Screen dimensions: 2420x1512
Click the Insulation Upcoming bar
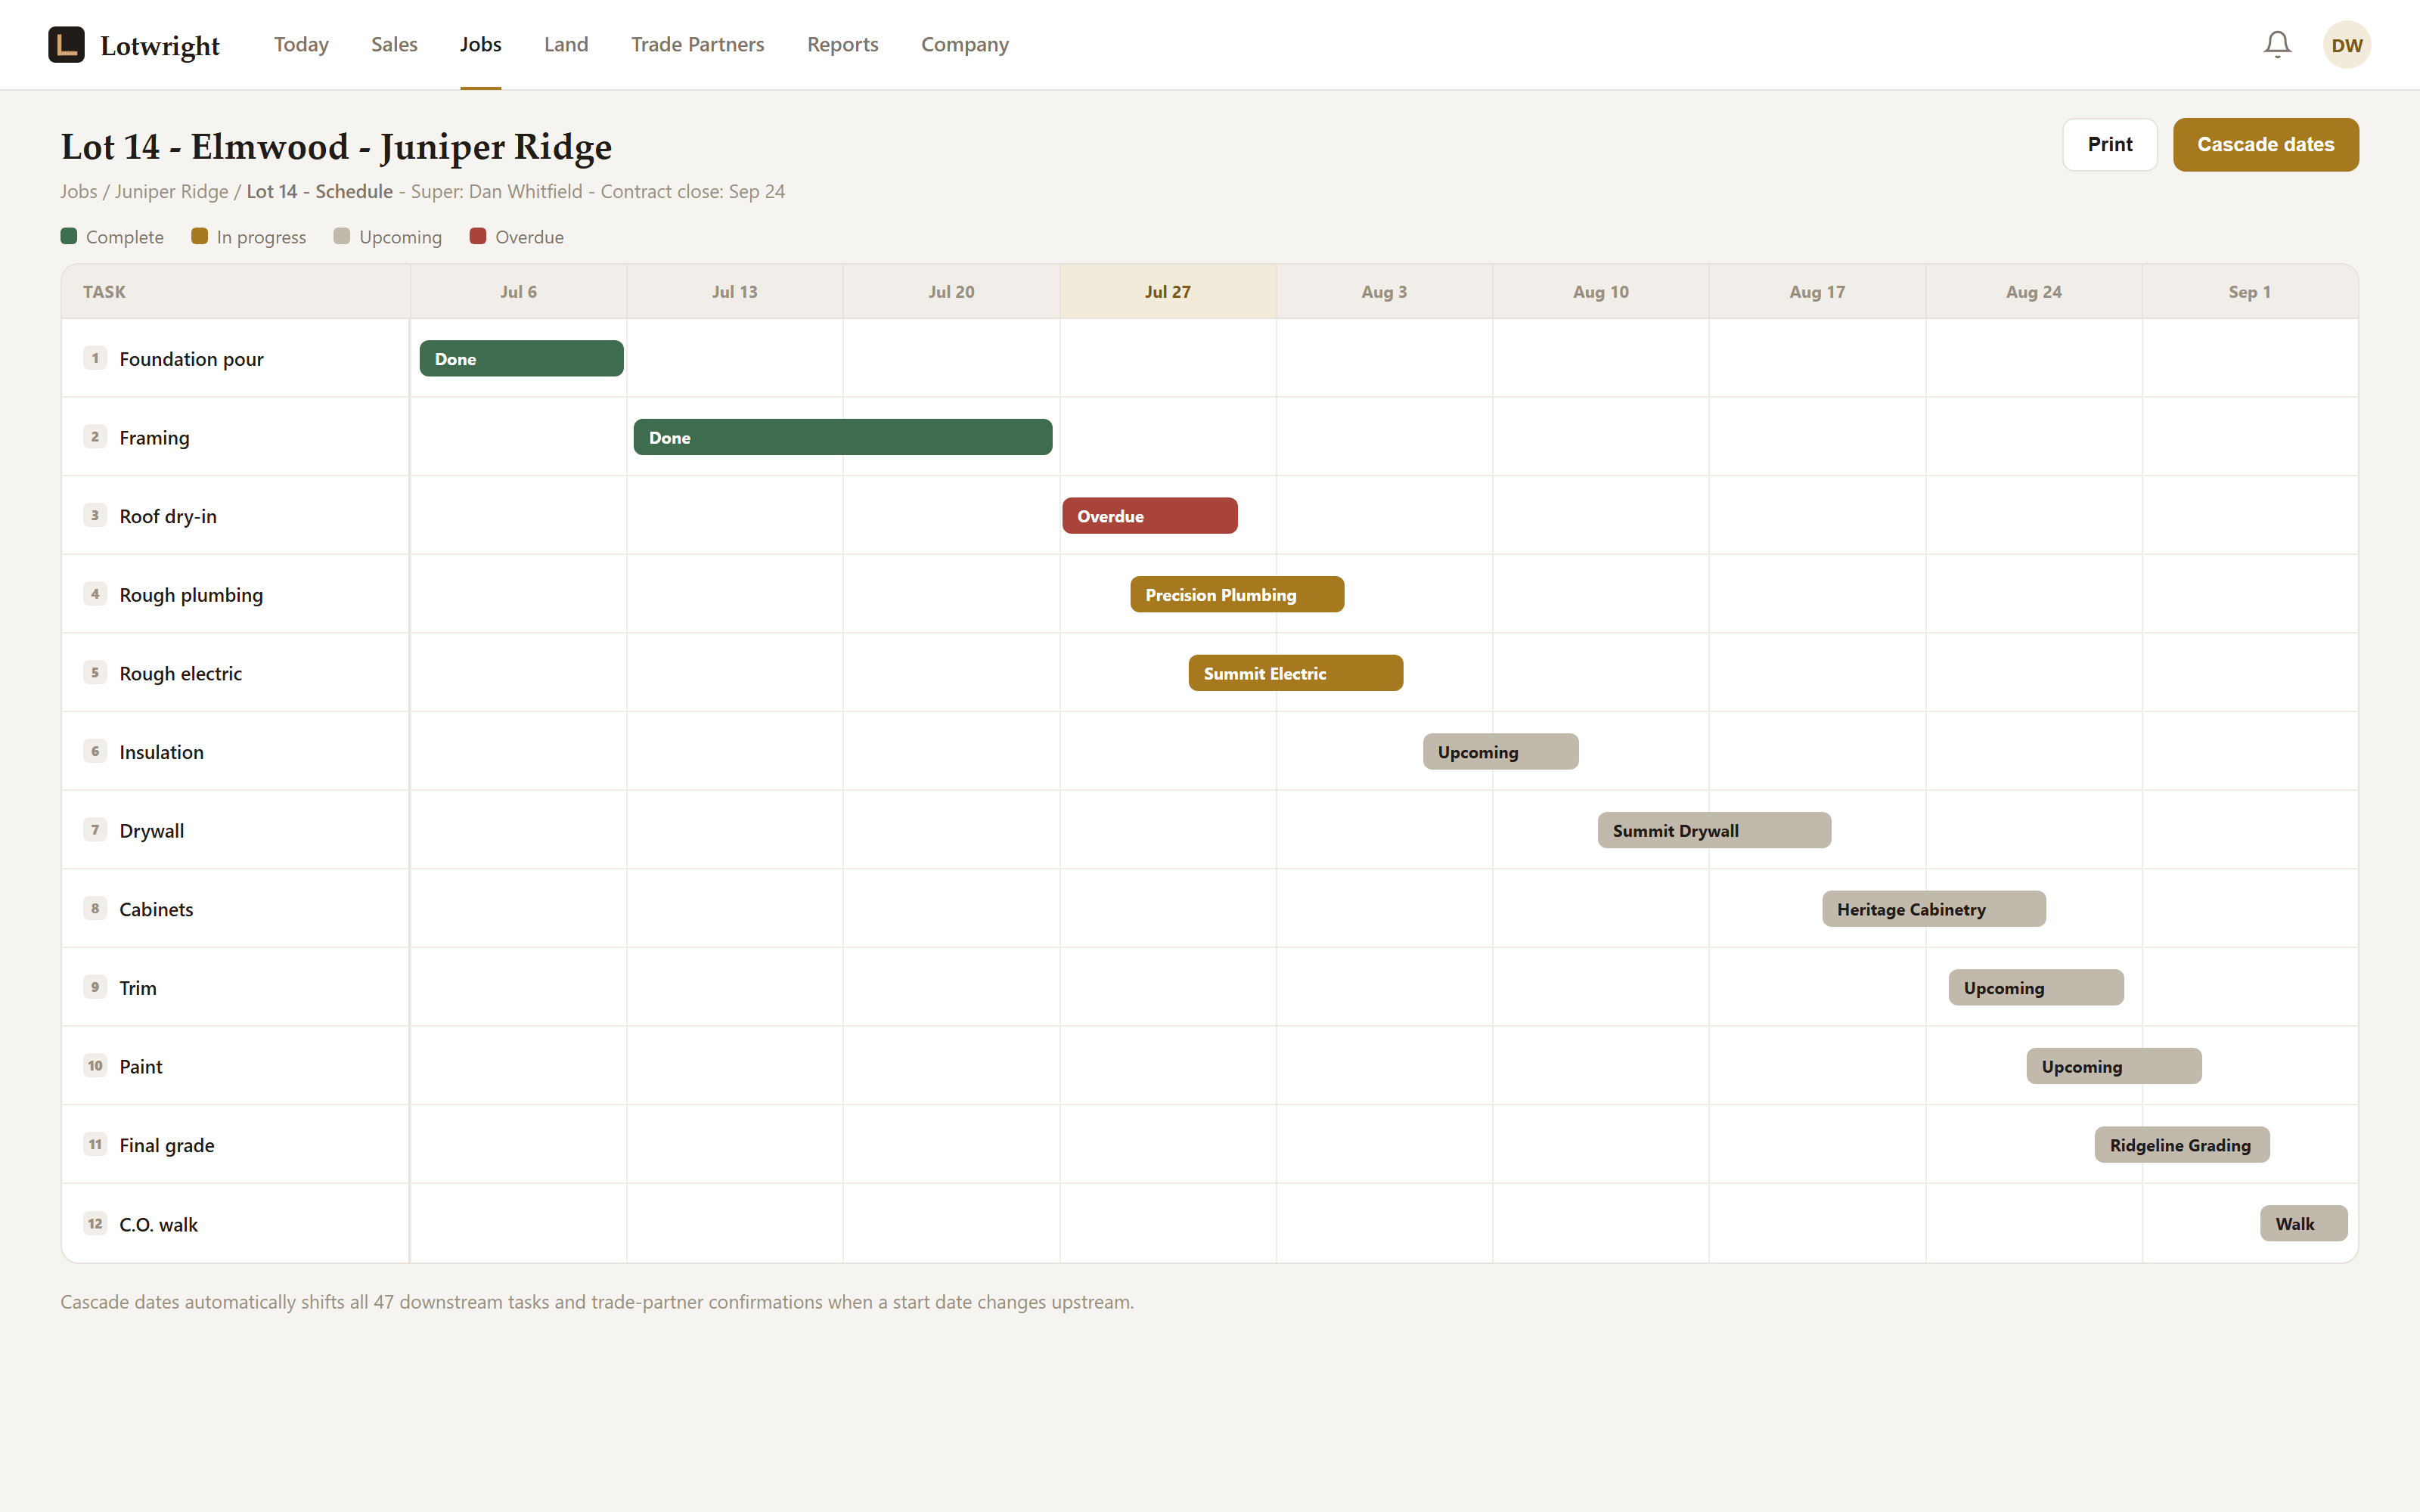click(1501, 752)
